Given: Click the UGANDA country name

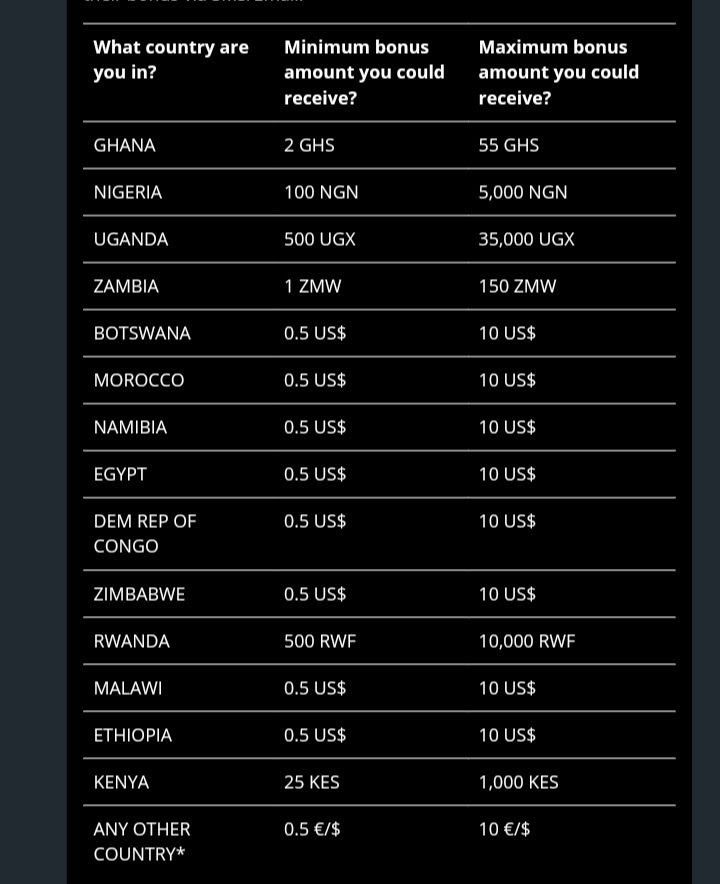Looking at the screenshot, I should click(x=131, y=239).
